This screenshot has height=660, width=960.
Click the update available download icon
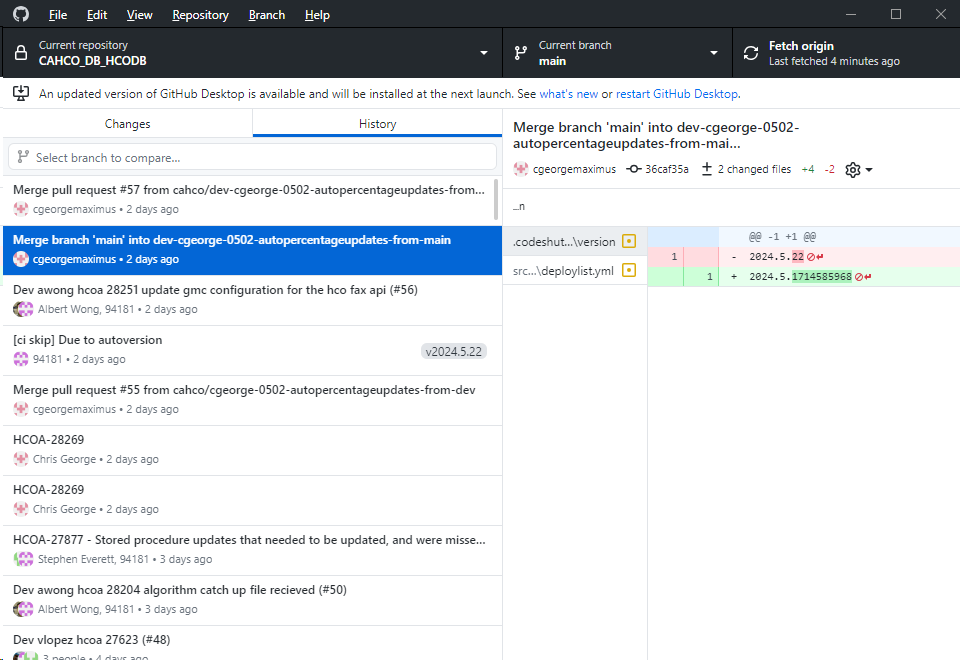tap(21, 93)
